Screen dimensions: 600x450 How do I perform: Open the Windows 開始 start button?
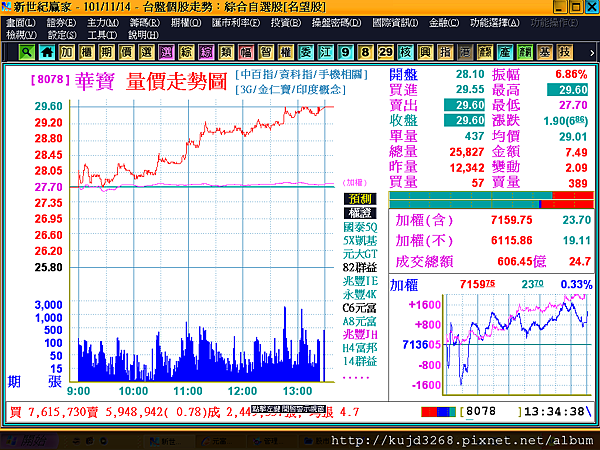click(29, 441)
